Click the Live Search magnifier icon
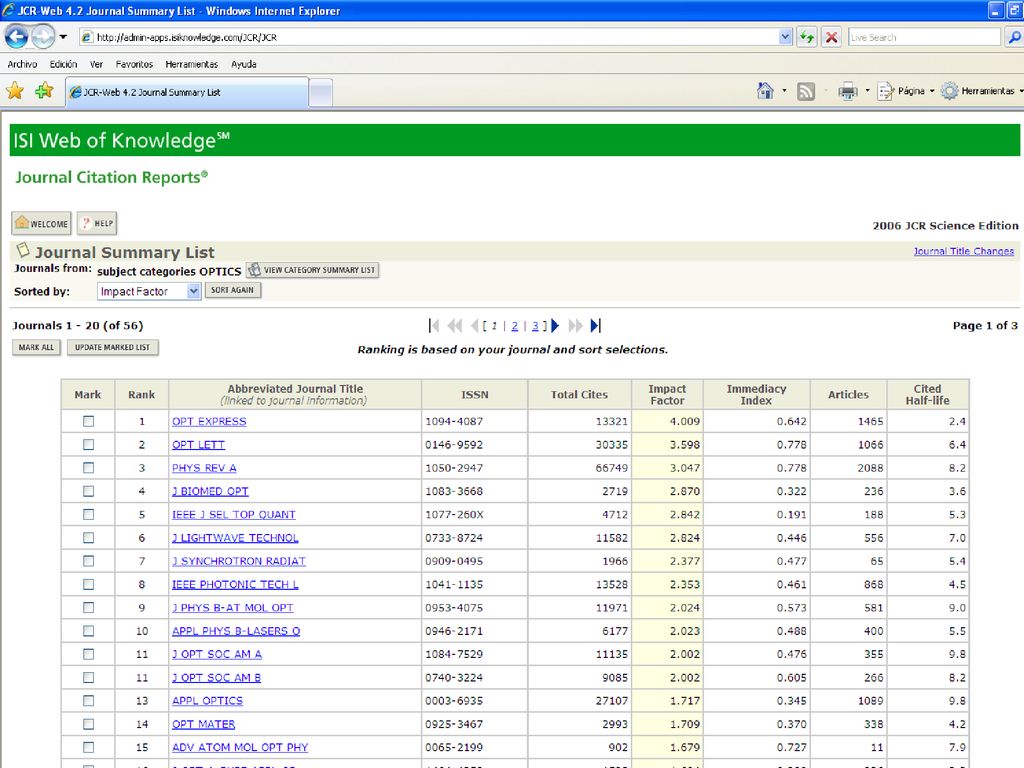This screenshot has height=768, width=1024. point(1014,37)
